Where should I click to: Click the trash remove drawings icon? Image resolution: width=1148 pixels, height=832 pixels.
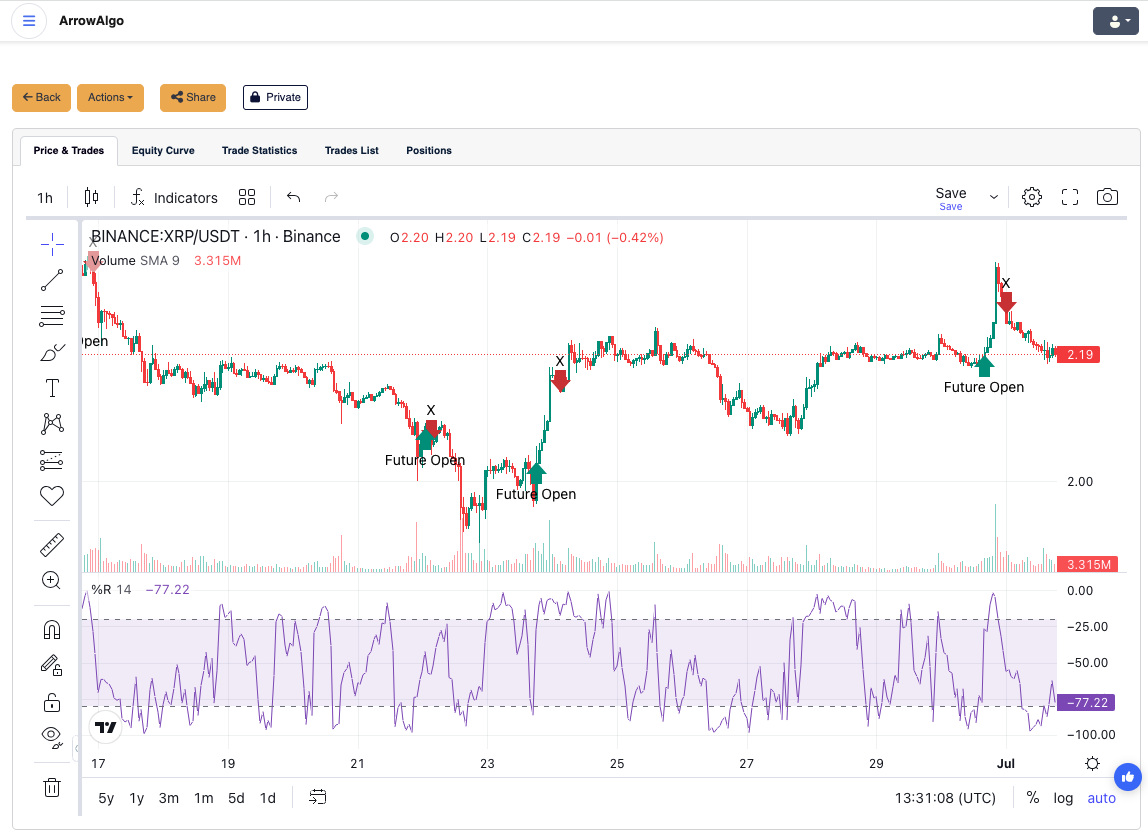(52, 788)
